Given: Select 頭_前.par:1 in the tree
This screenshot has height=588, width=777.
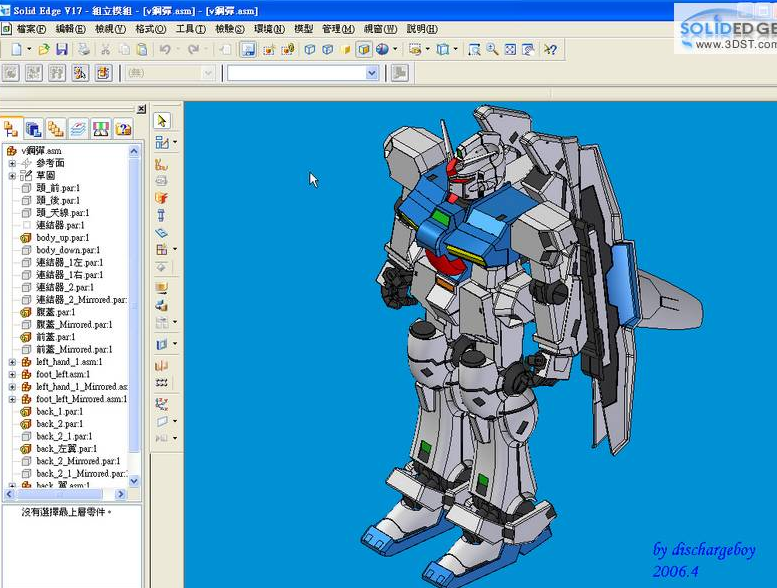Looking at the screenshot, I should [x=57, y=188].
